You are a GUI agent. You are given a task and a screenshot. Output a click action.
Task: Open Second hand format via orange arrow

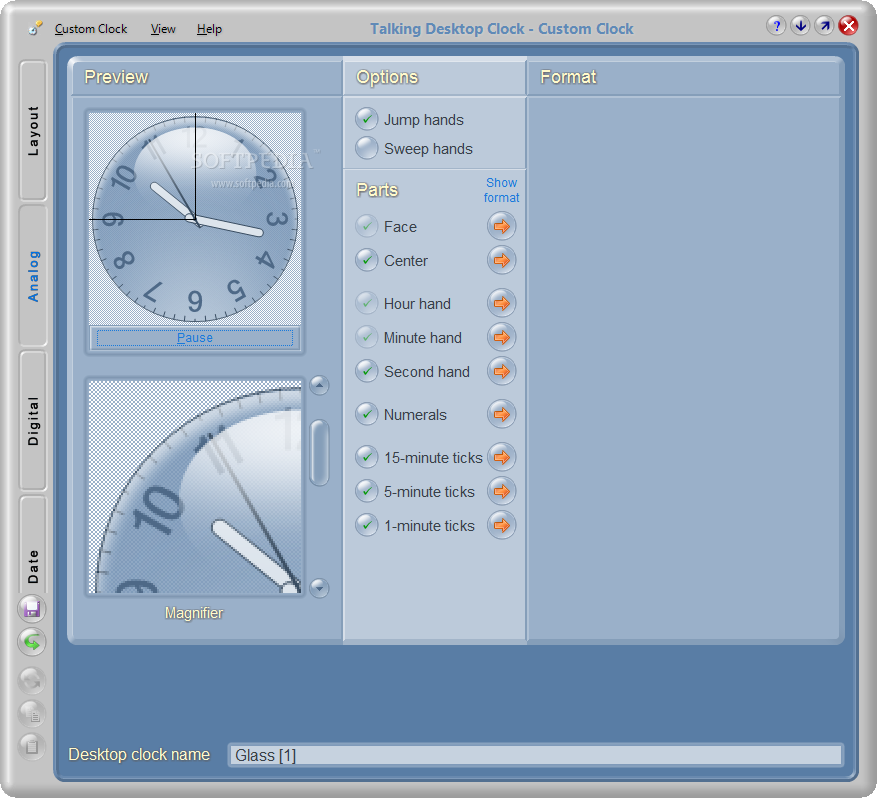pos(501,371)
